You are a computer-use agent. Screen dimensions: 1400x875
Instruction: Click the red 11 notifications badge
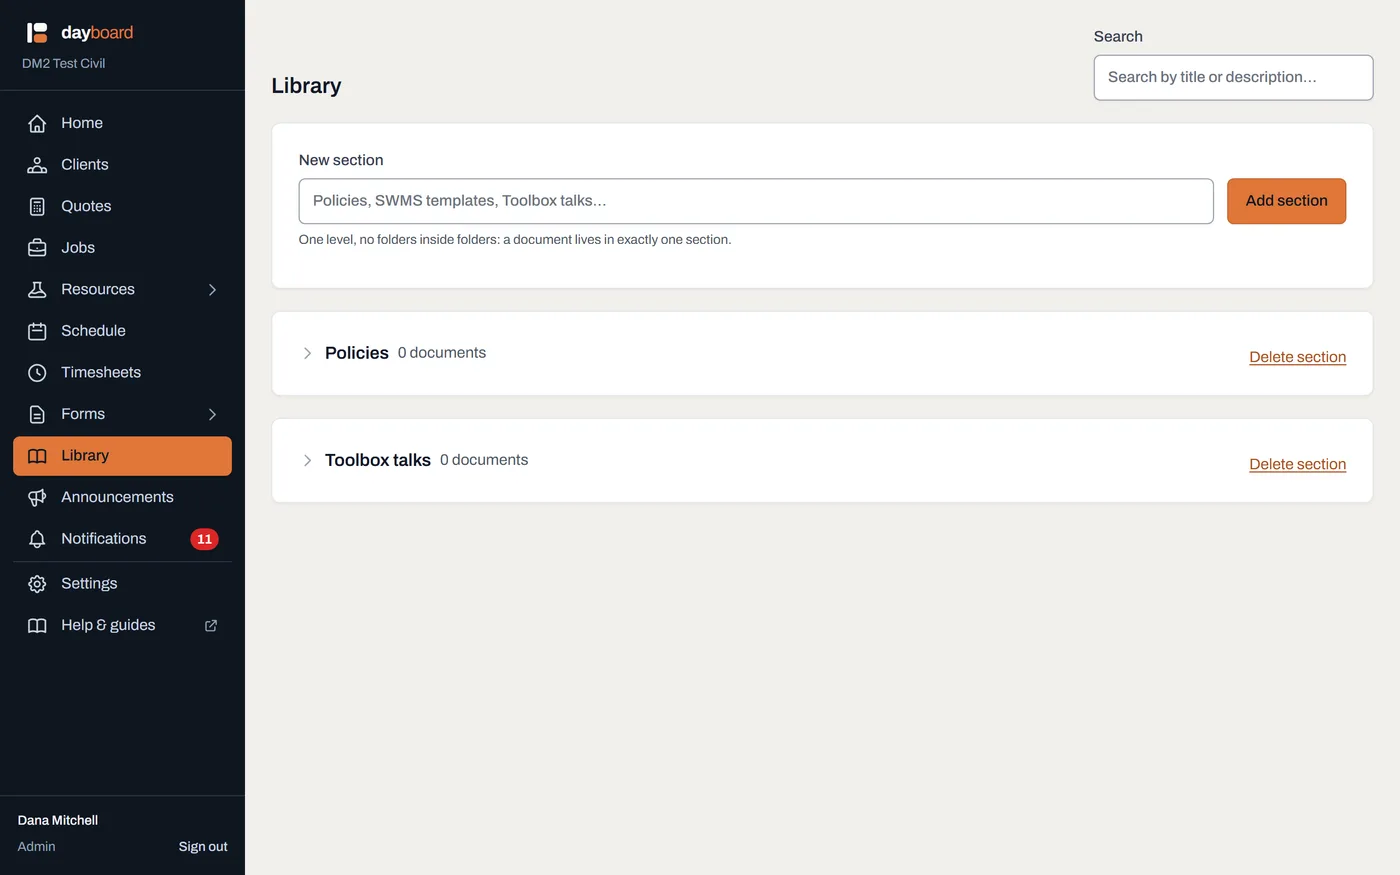coord(204,539)
